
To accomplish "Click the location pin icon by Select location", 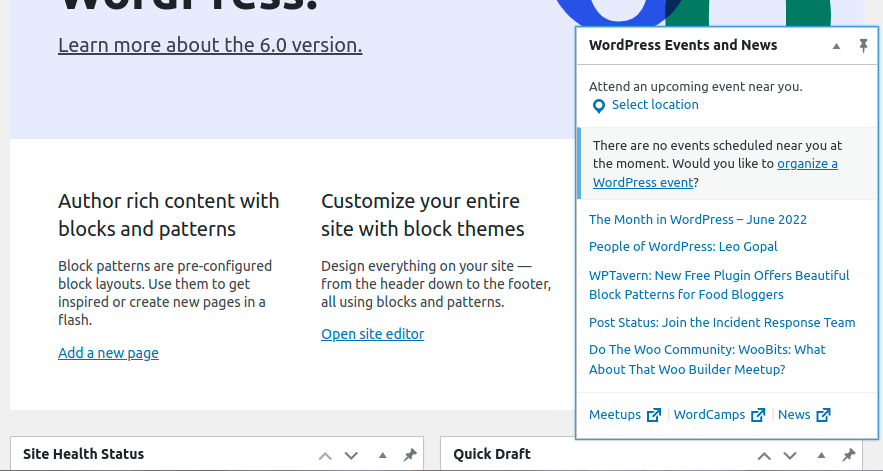I will (599, 106).
